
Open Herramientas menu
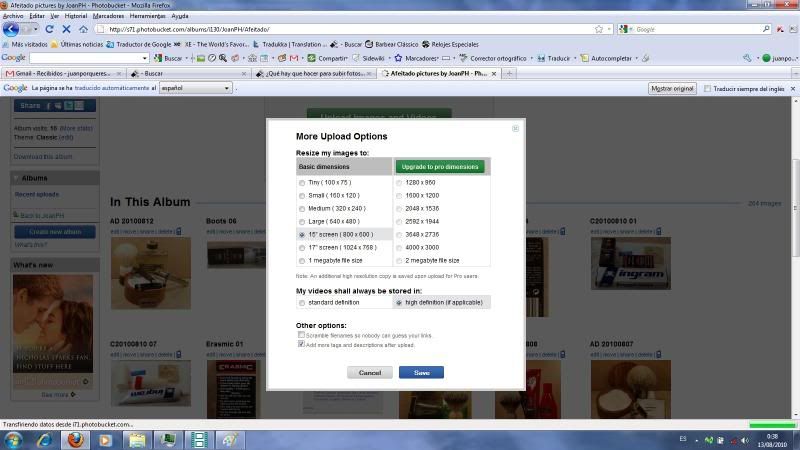(x=147, y=16)
